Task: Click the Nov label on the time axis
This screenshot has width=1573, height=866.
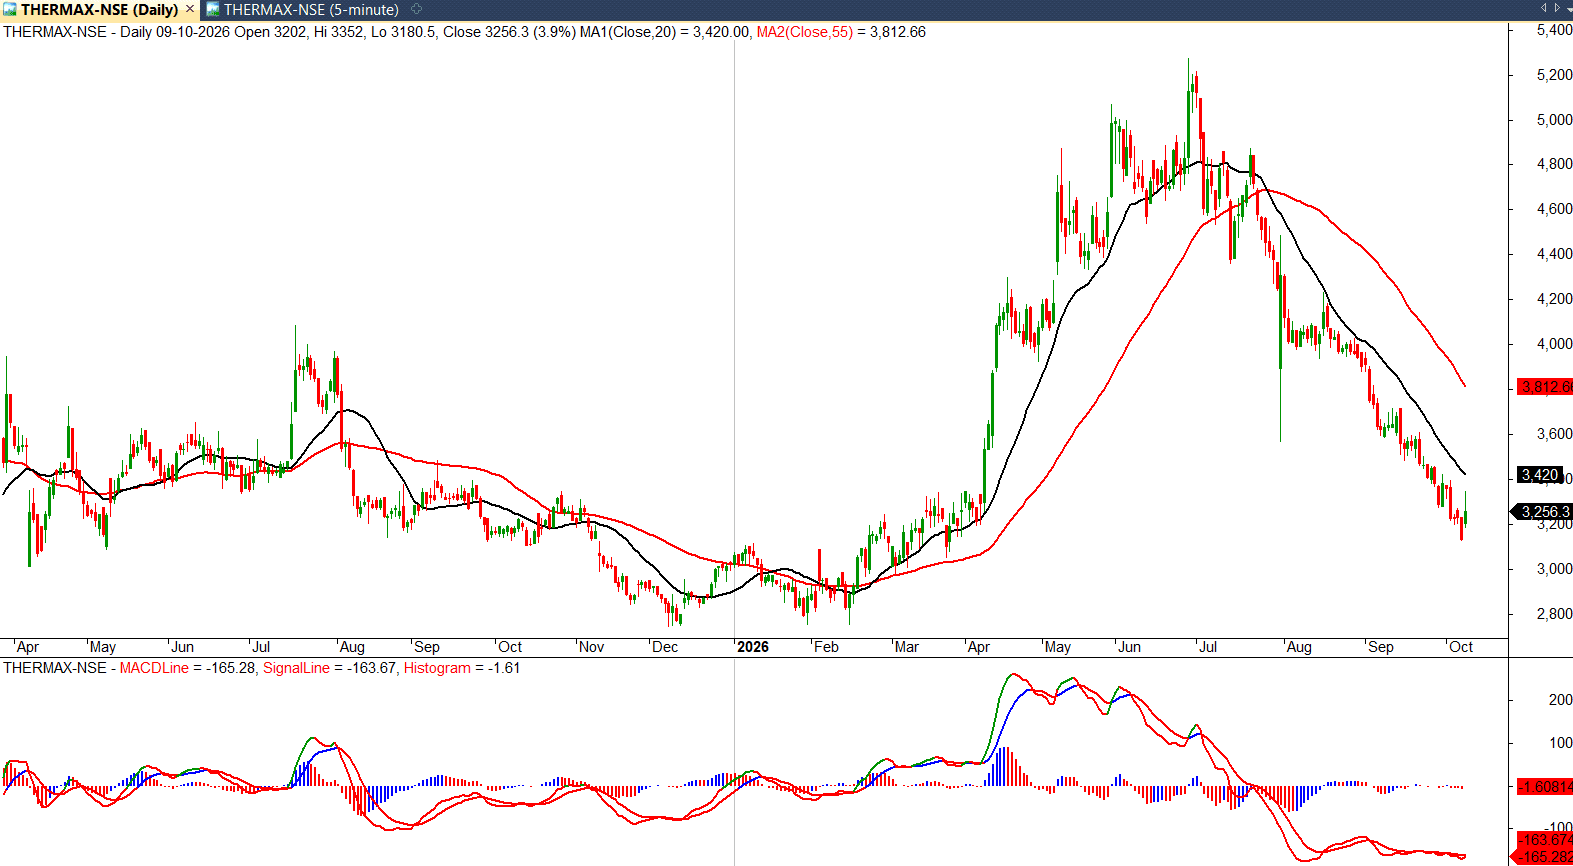Action: [x=592, y=647]
